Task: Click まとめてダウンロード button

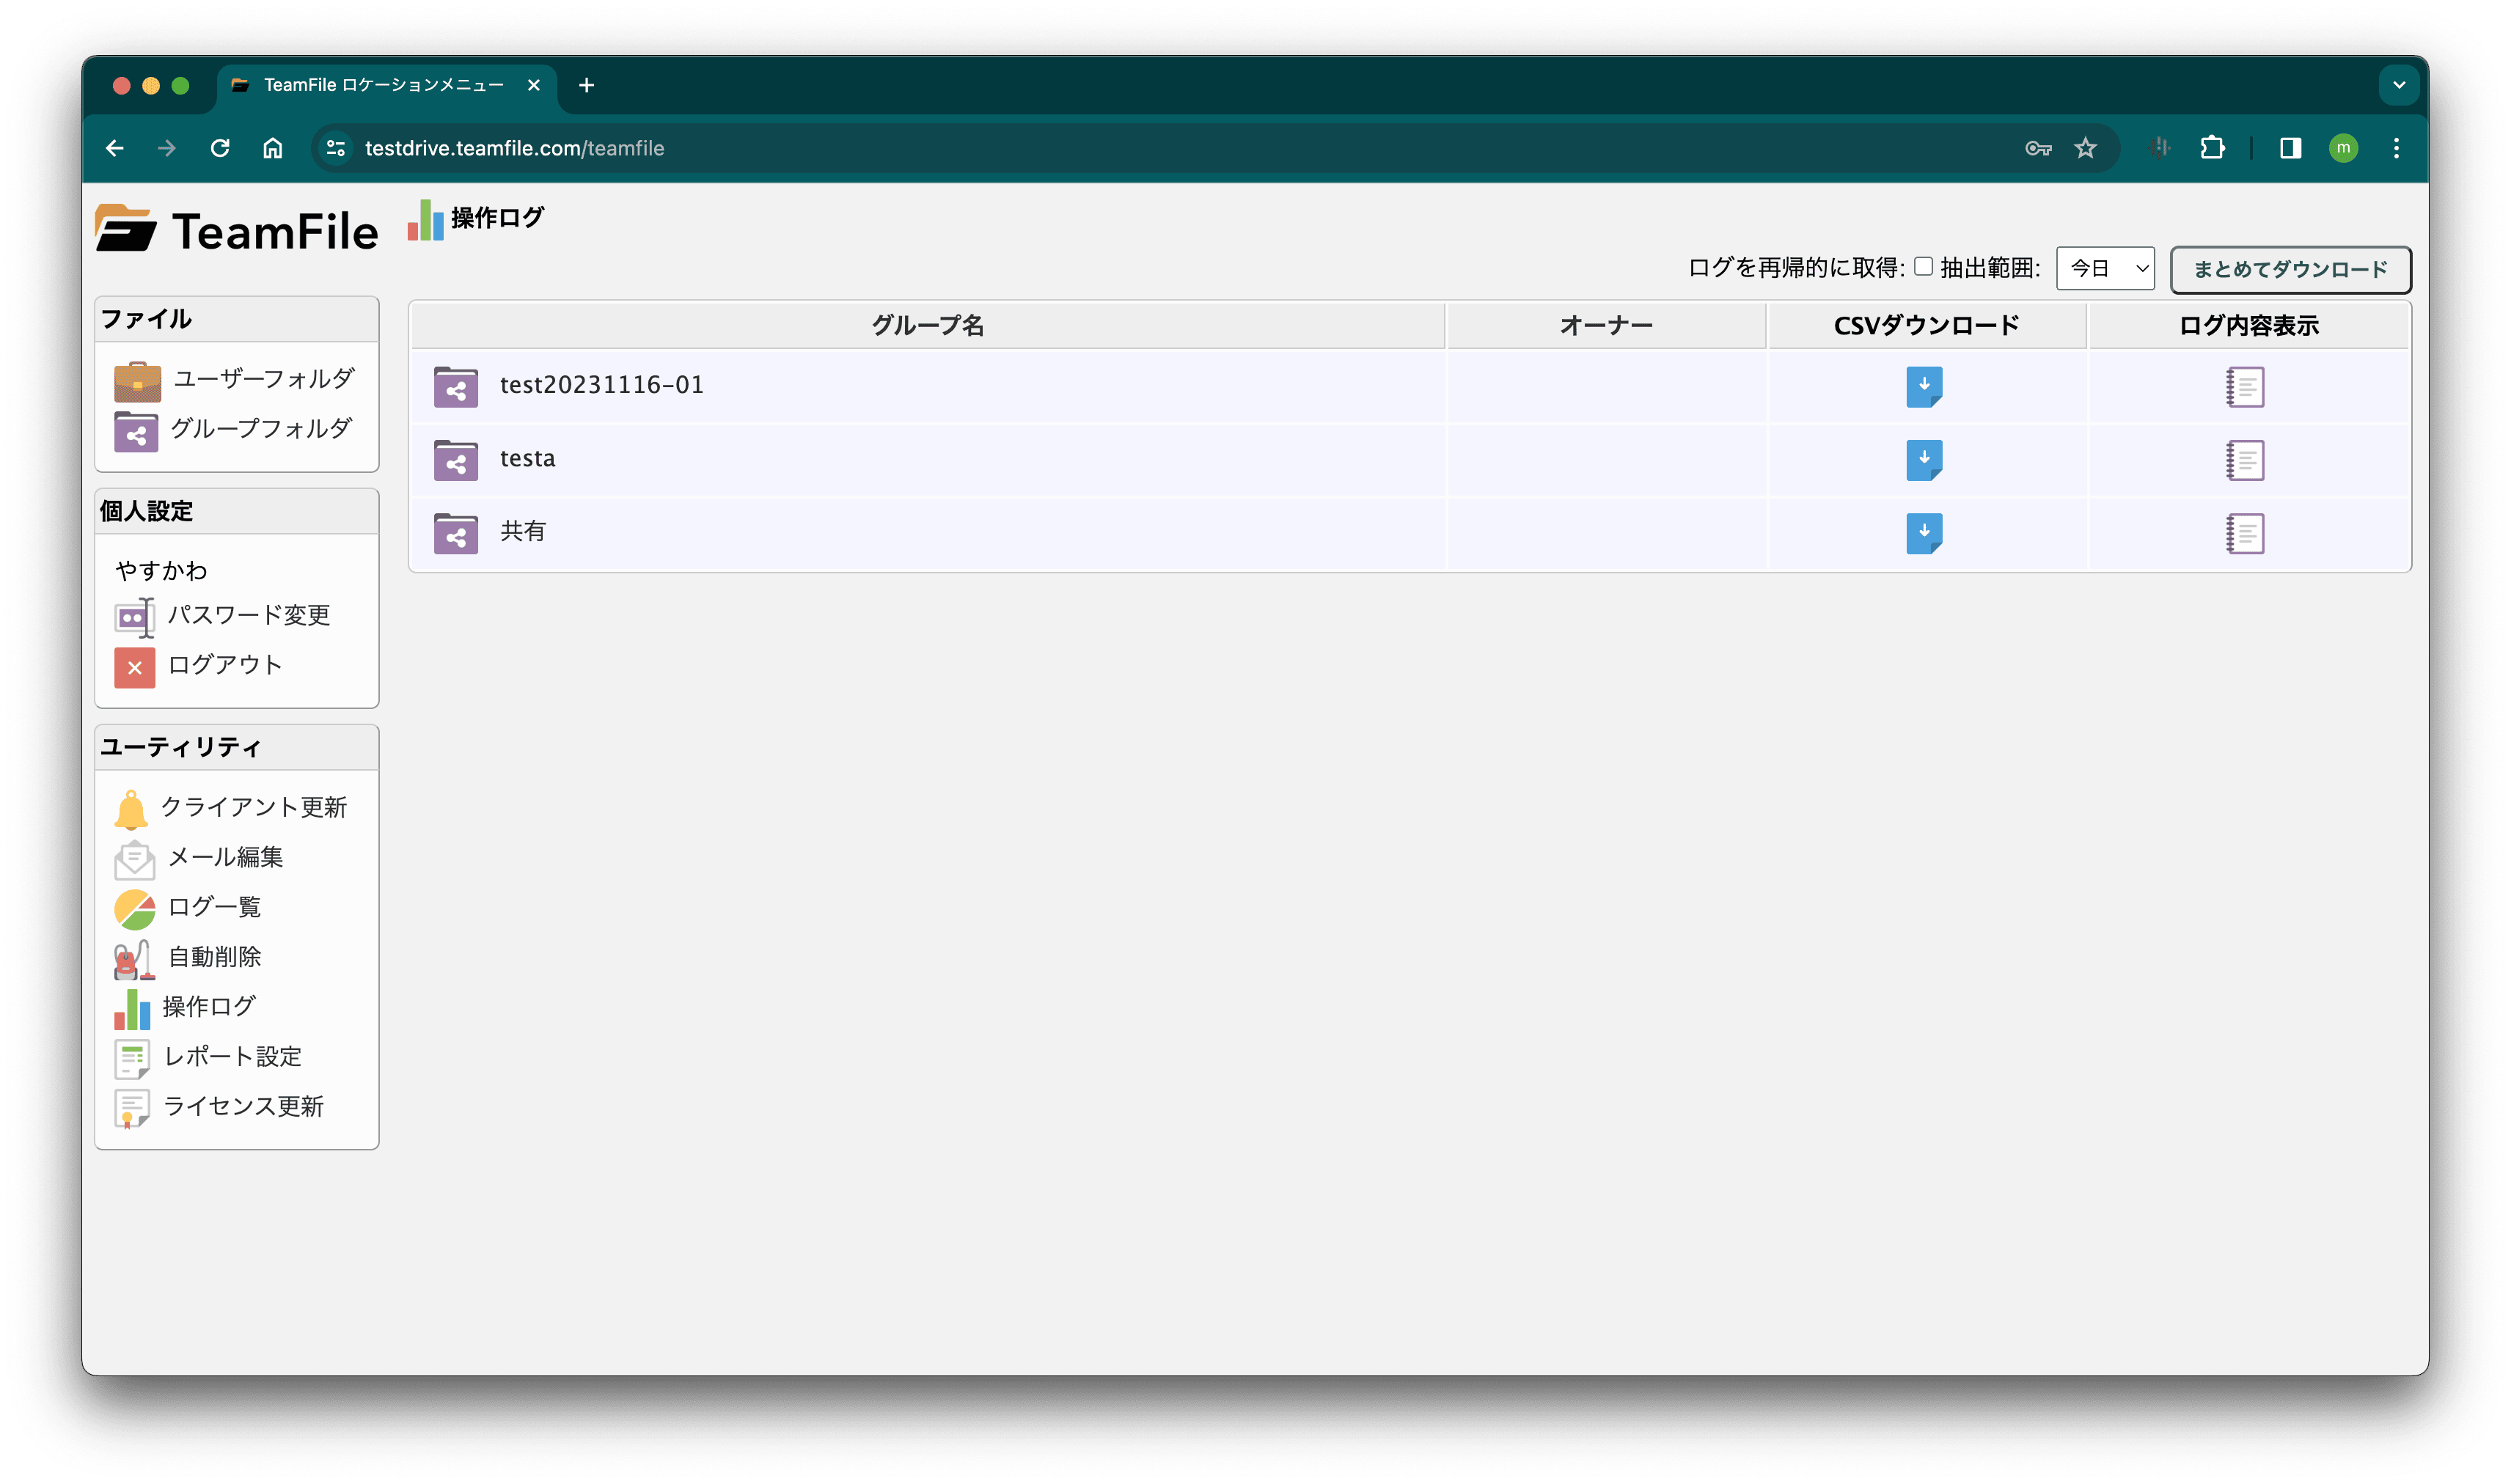Action: coord(2290,269)
